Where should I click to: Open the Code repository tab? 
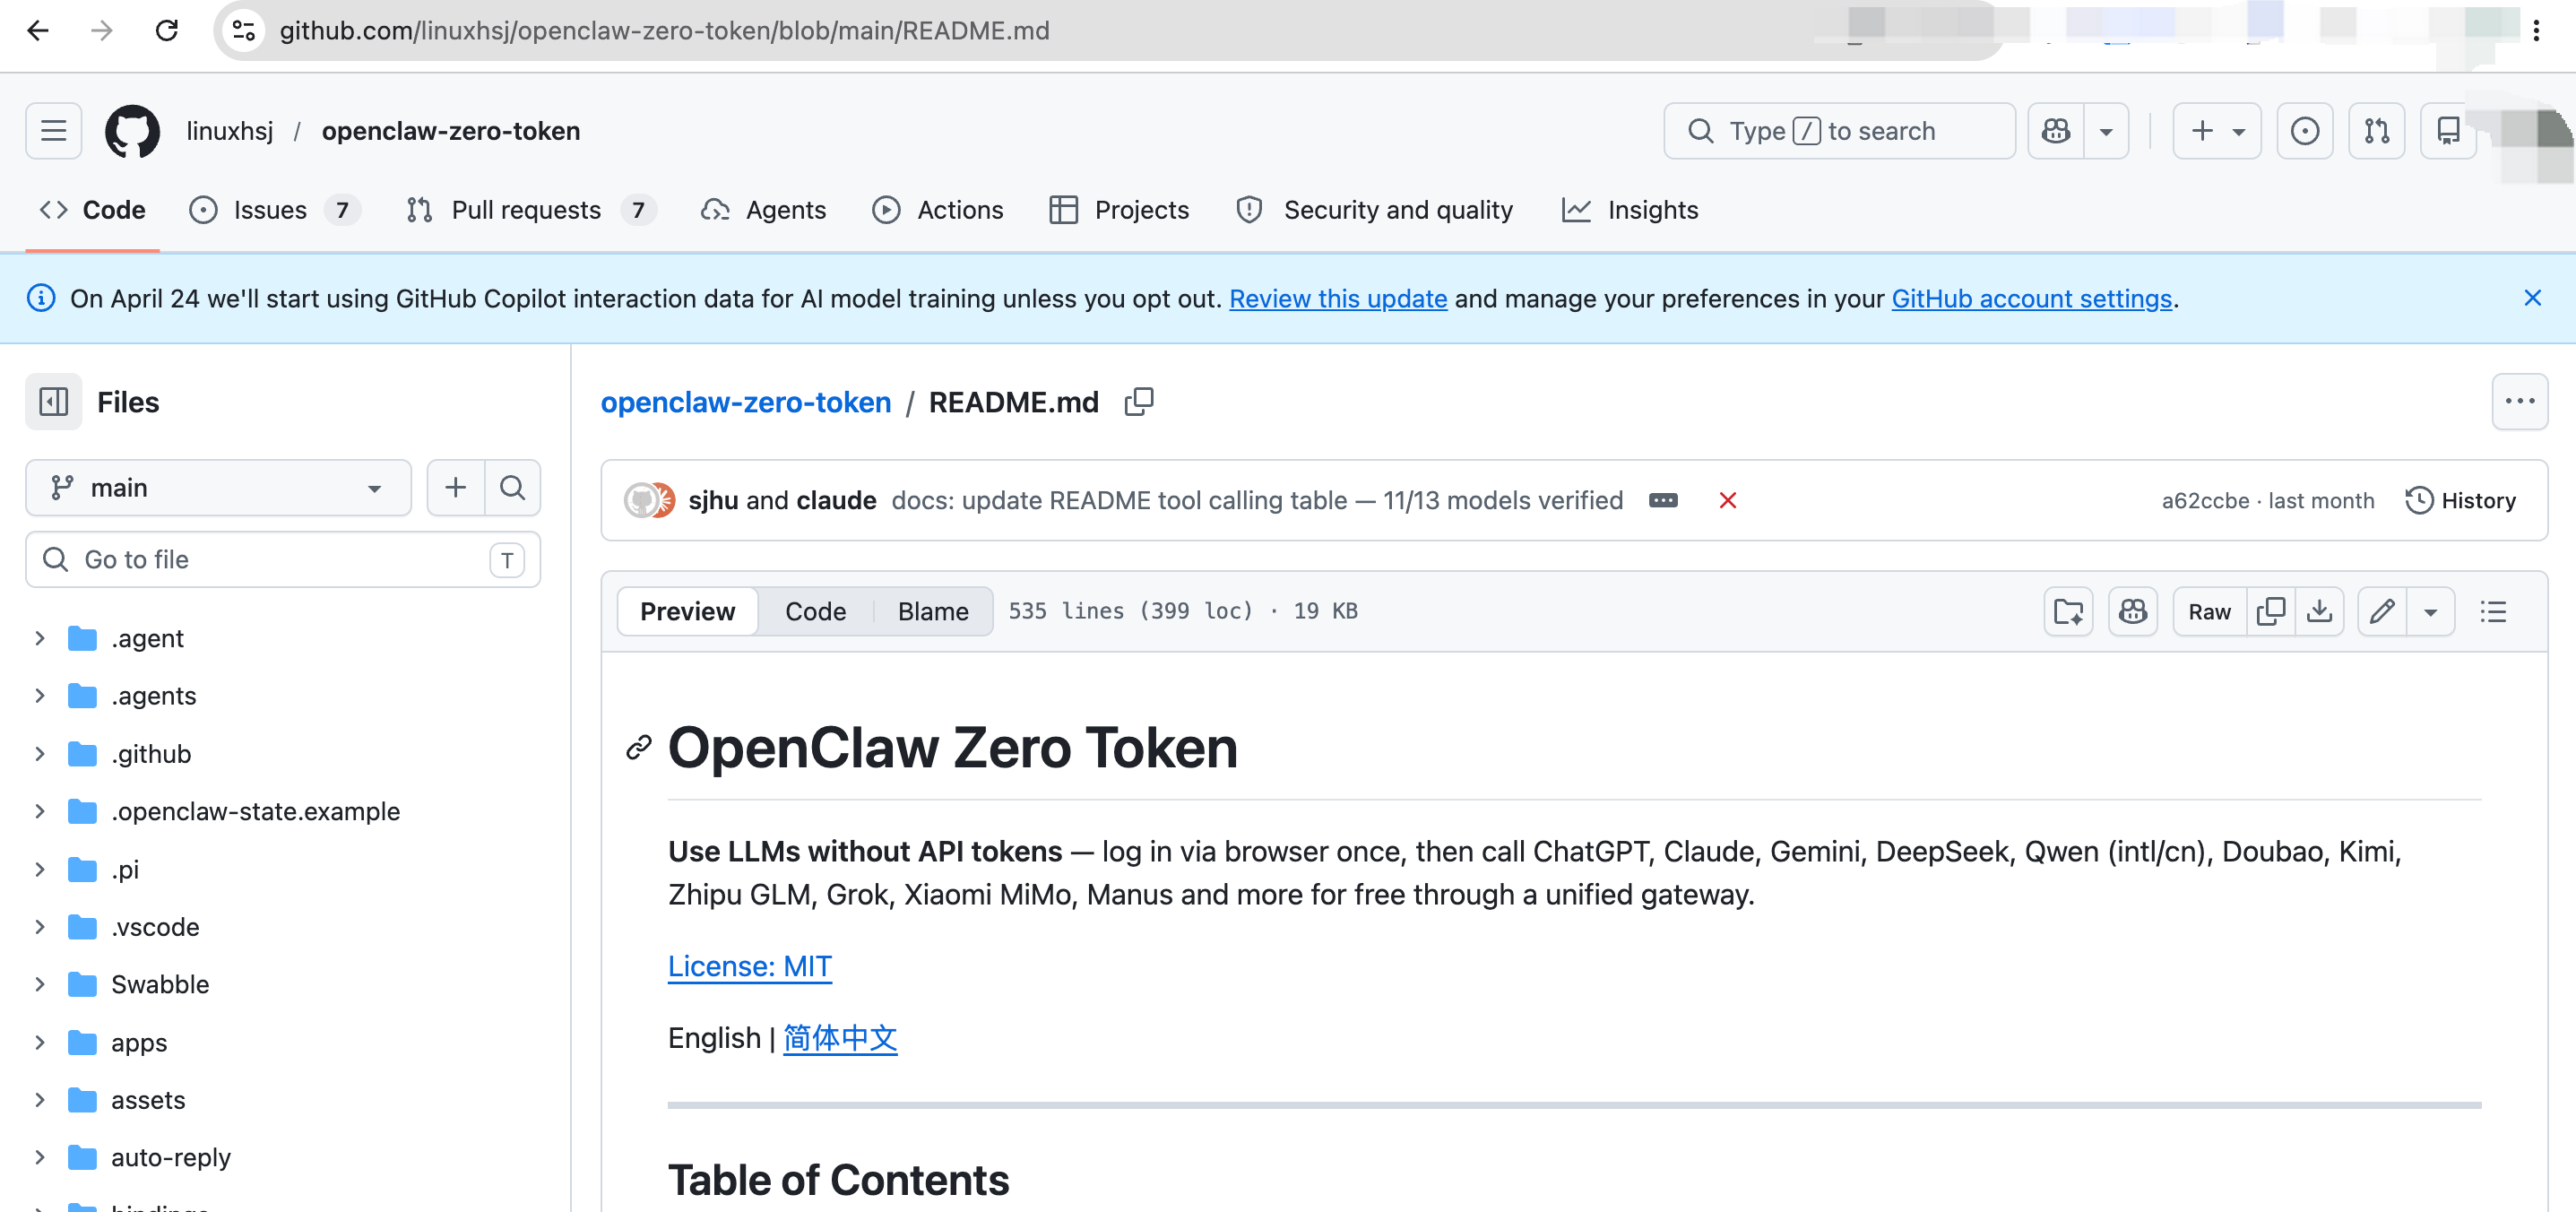pos(93,210)
